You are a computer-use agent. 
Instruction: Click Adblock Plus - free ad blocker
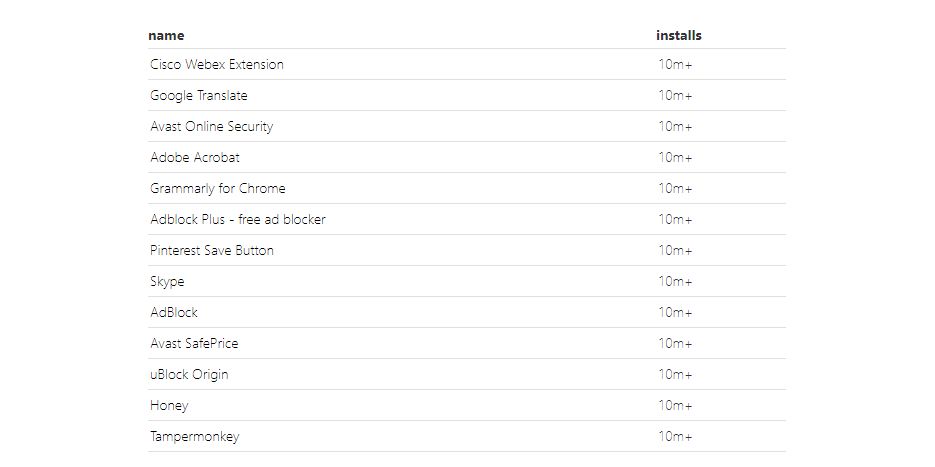click(x=238, y=219)
